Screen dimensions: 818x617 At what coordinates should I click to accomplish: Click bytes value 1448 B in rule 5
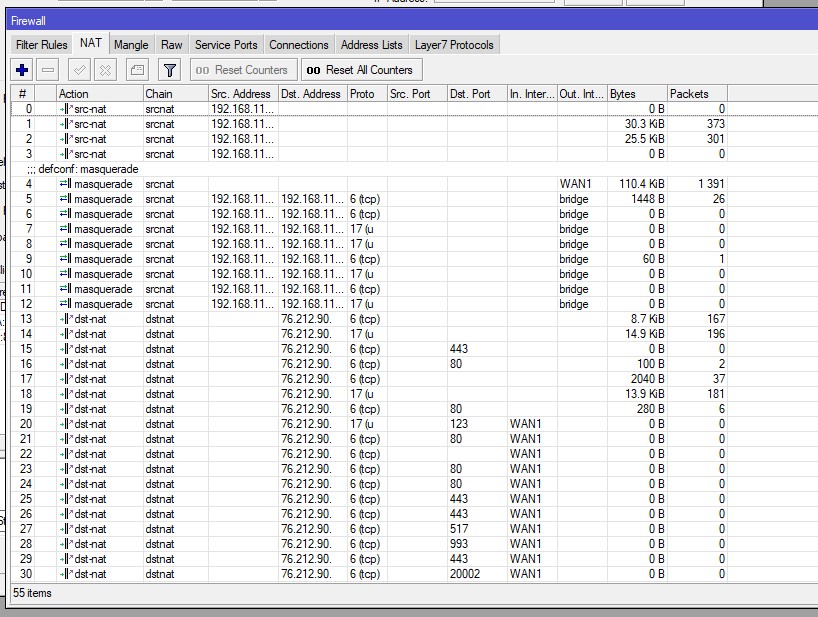(x=648, y=199)
